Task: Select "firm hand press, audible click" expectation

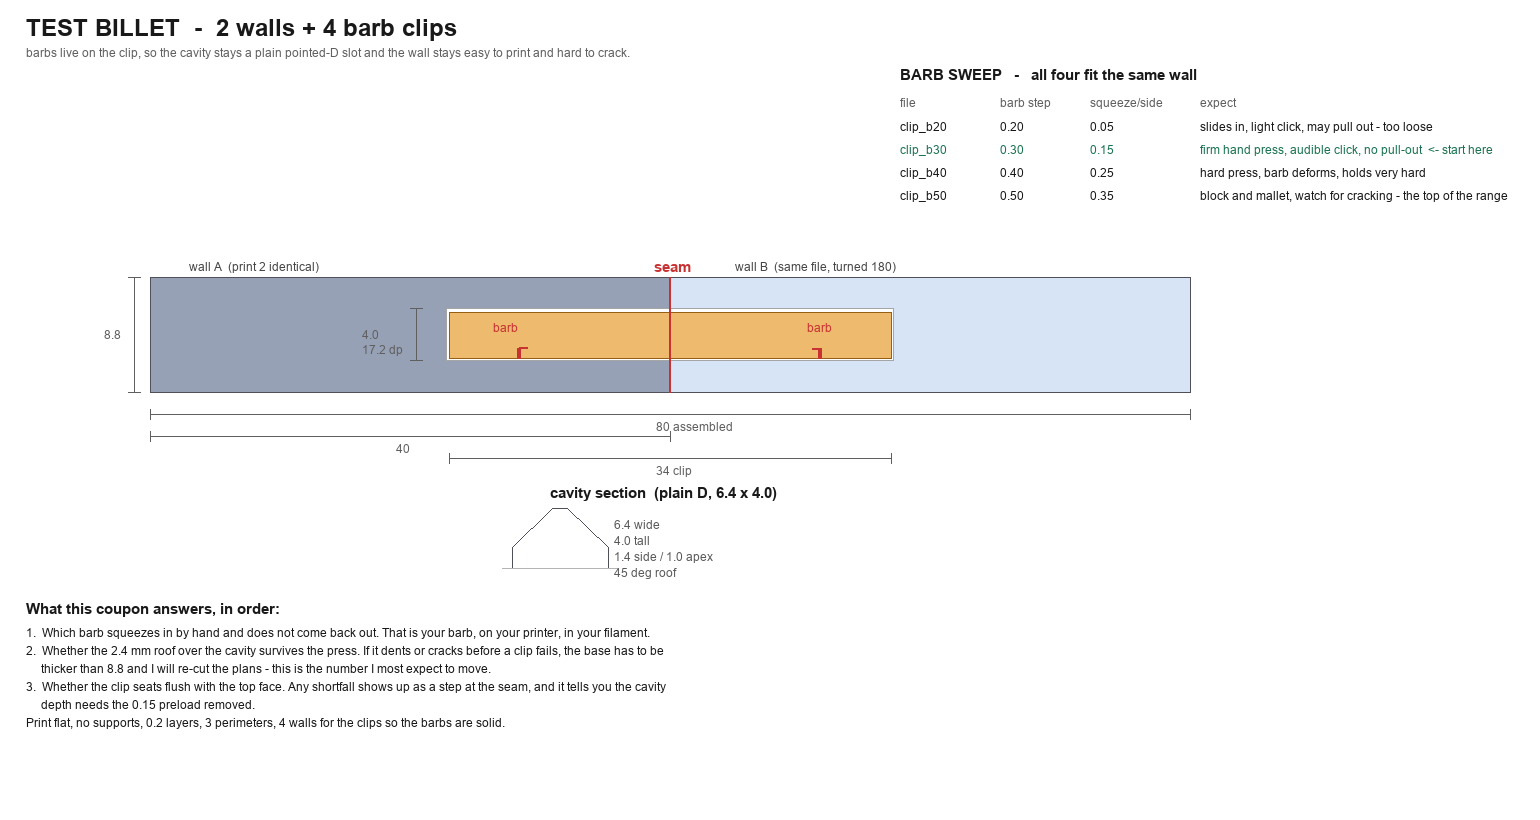Action: pos(1346,150)
